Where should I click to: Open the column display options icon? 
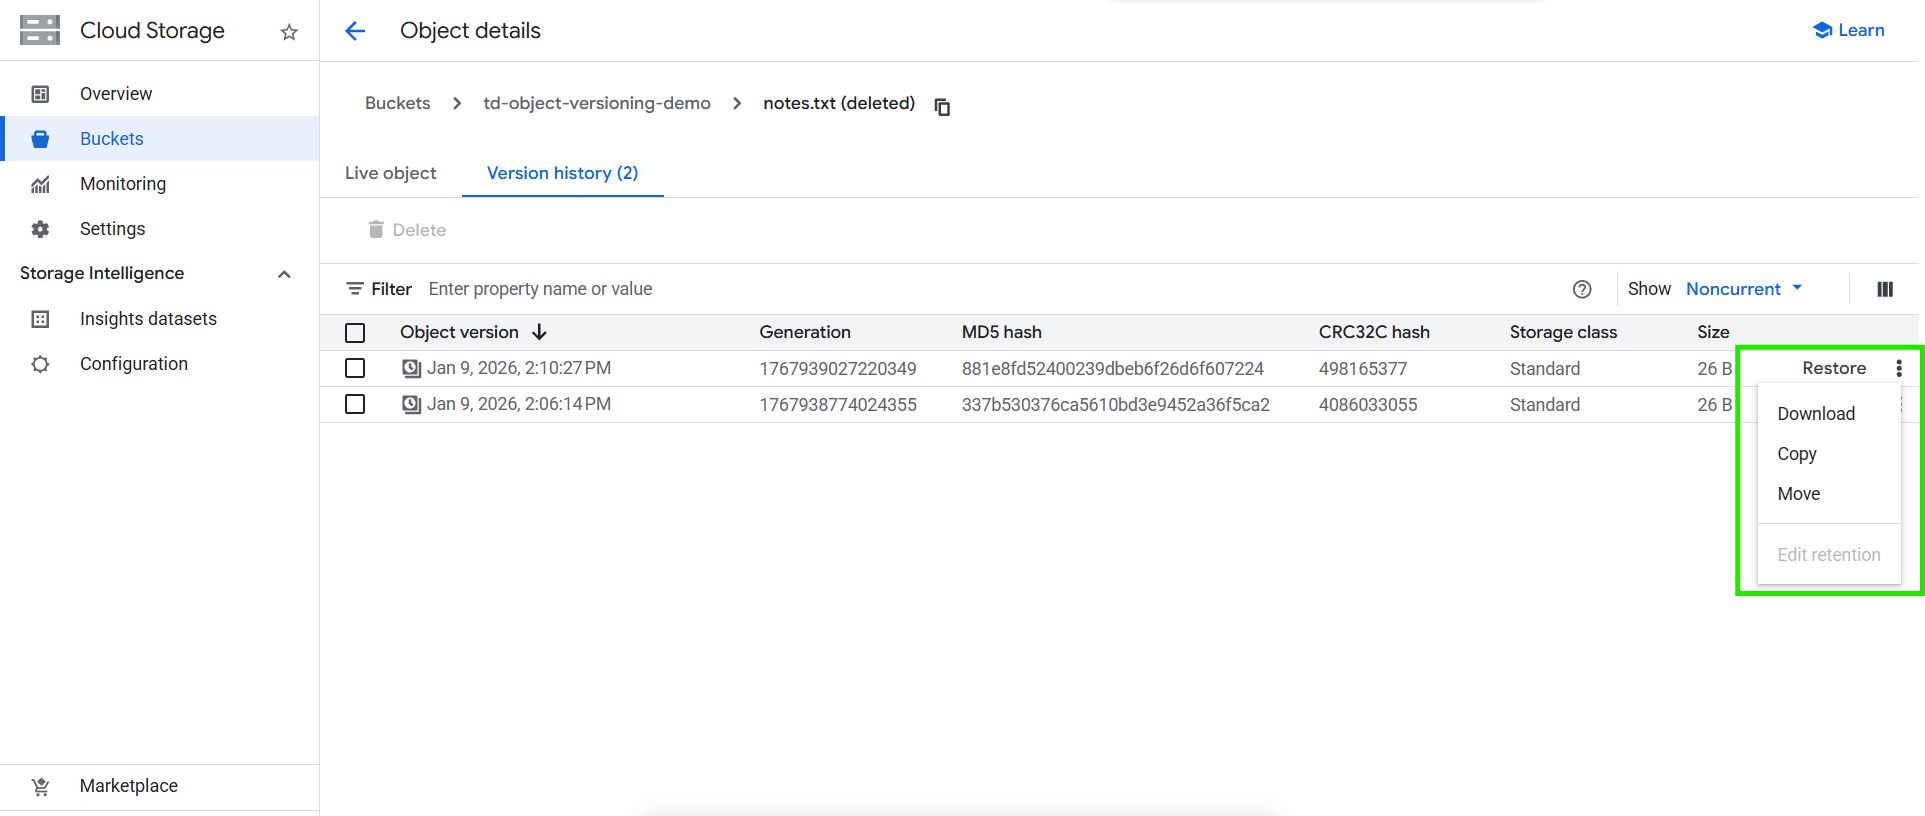tap(1885, 289)
